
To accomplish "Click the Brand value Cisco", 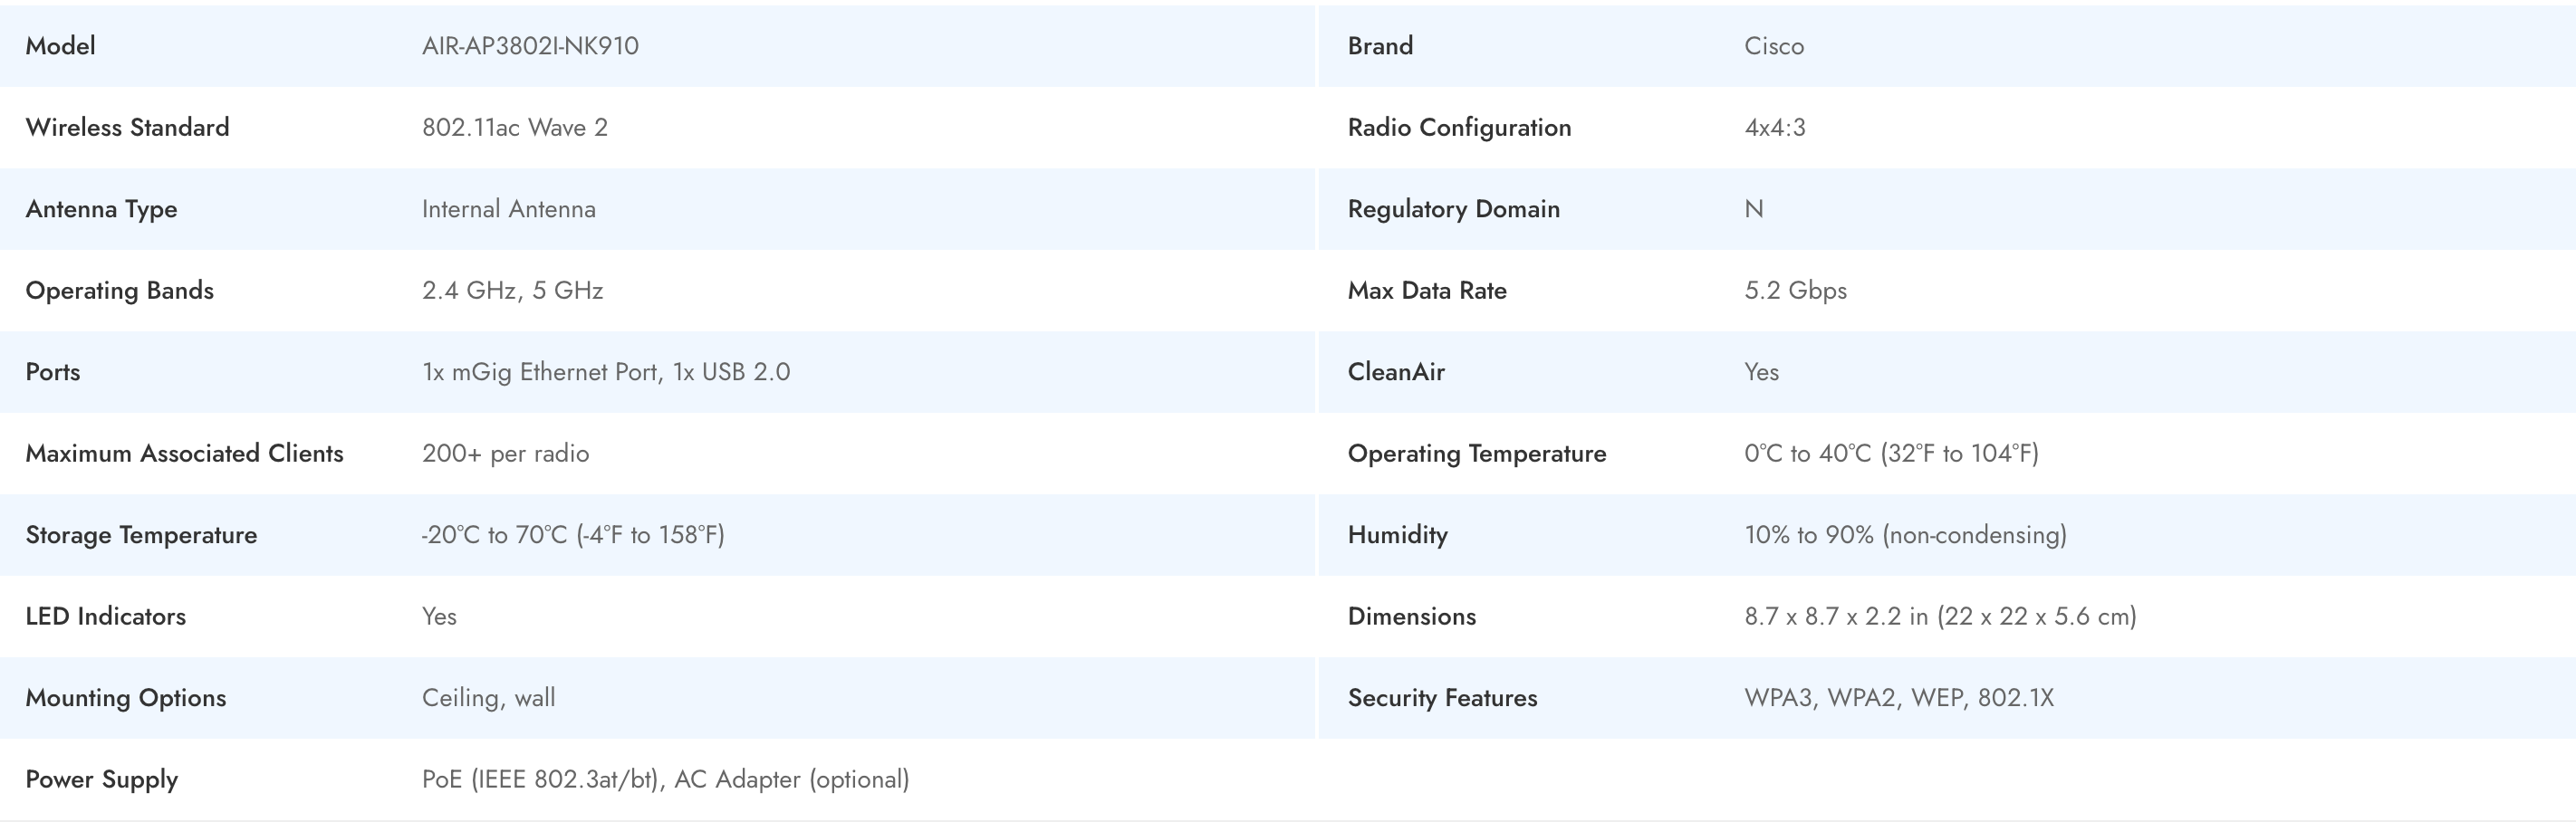I will (1773, 46).
